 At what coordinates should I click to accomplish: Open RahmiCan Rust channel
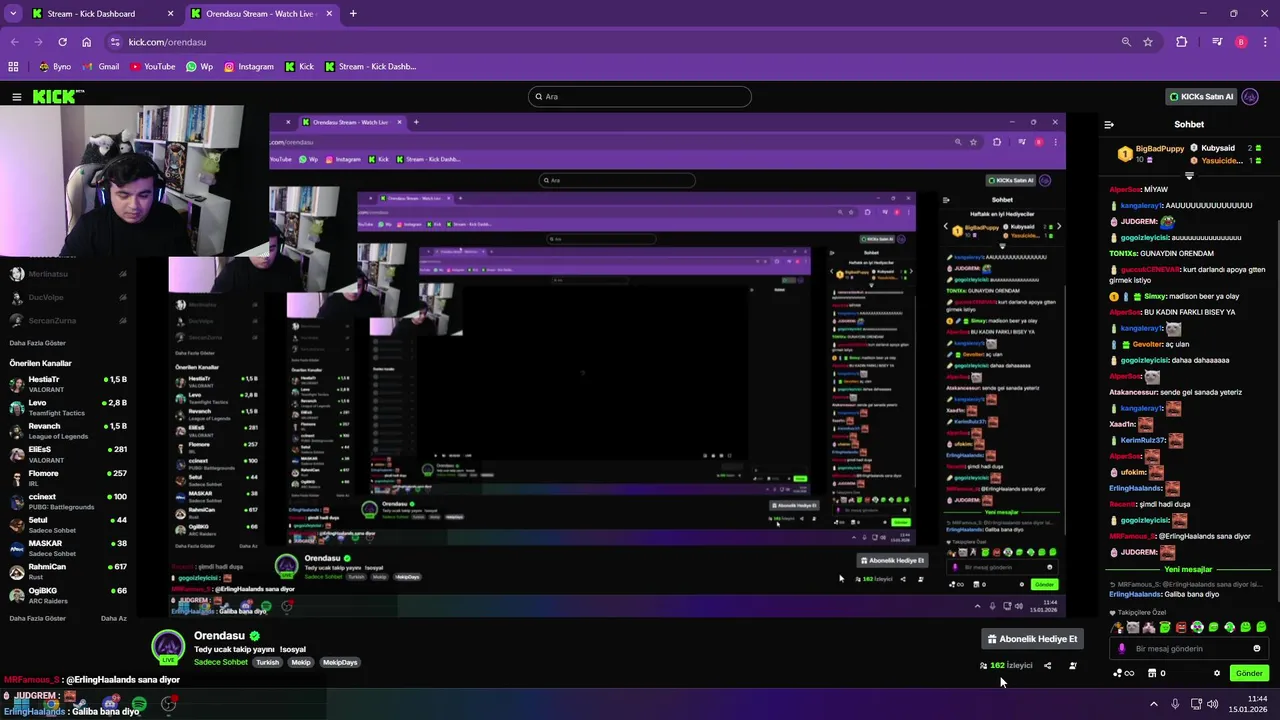(x=68, y=572)
